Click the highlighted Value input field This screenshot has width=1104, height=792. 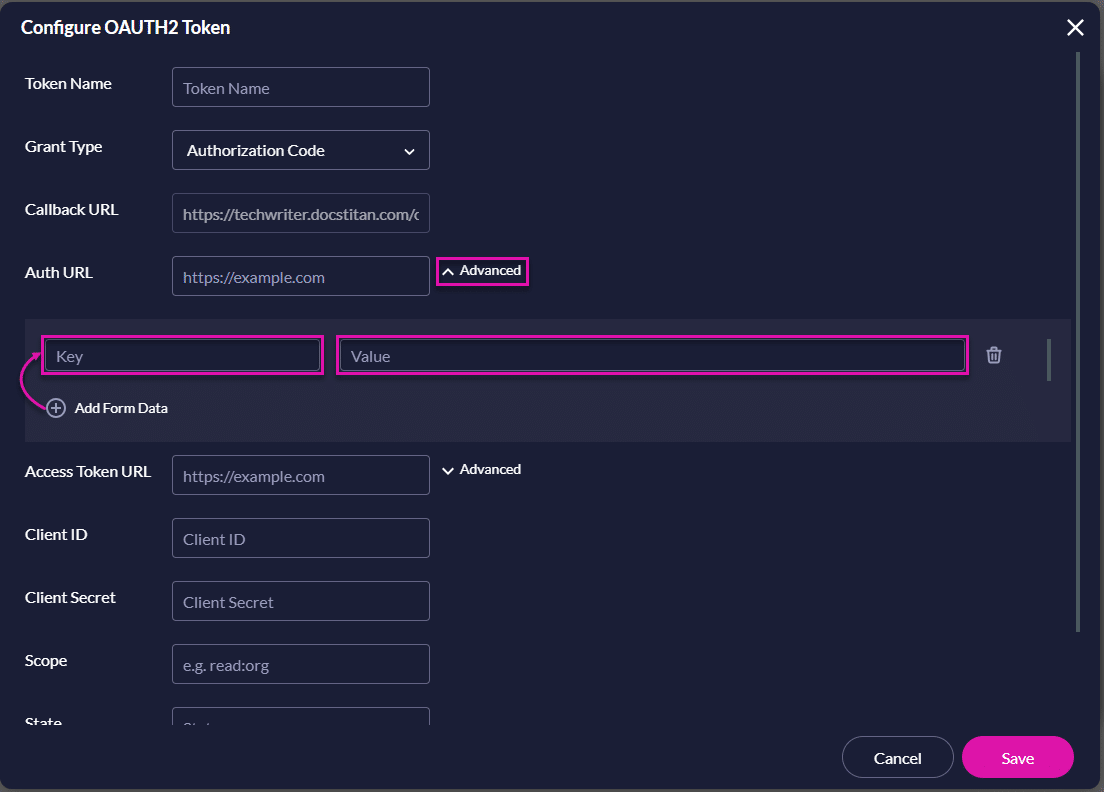click(650, 355)
